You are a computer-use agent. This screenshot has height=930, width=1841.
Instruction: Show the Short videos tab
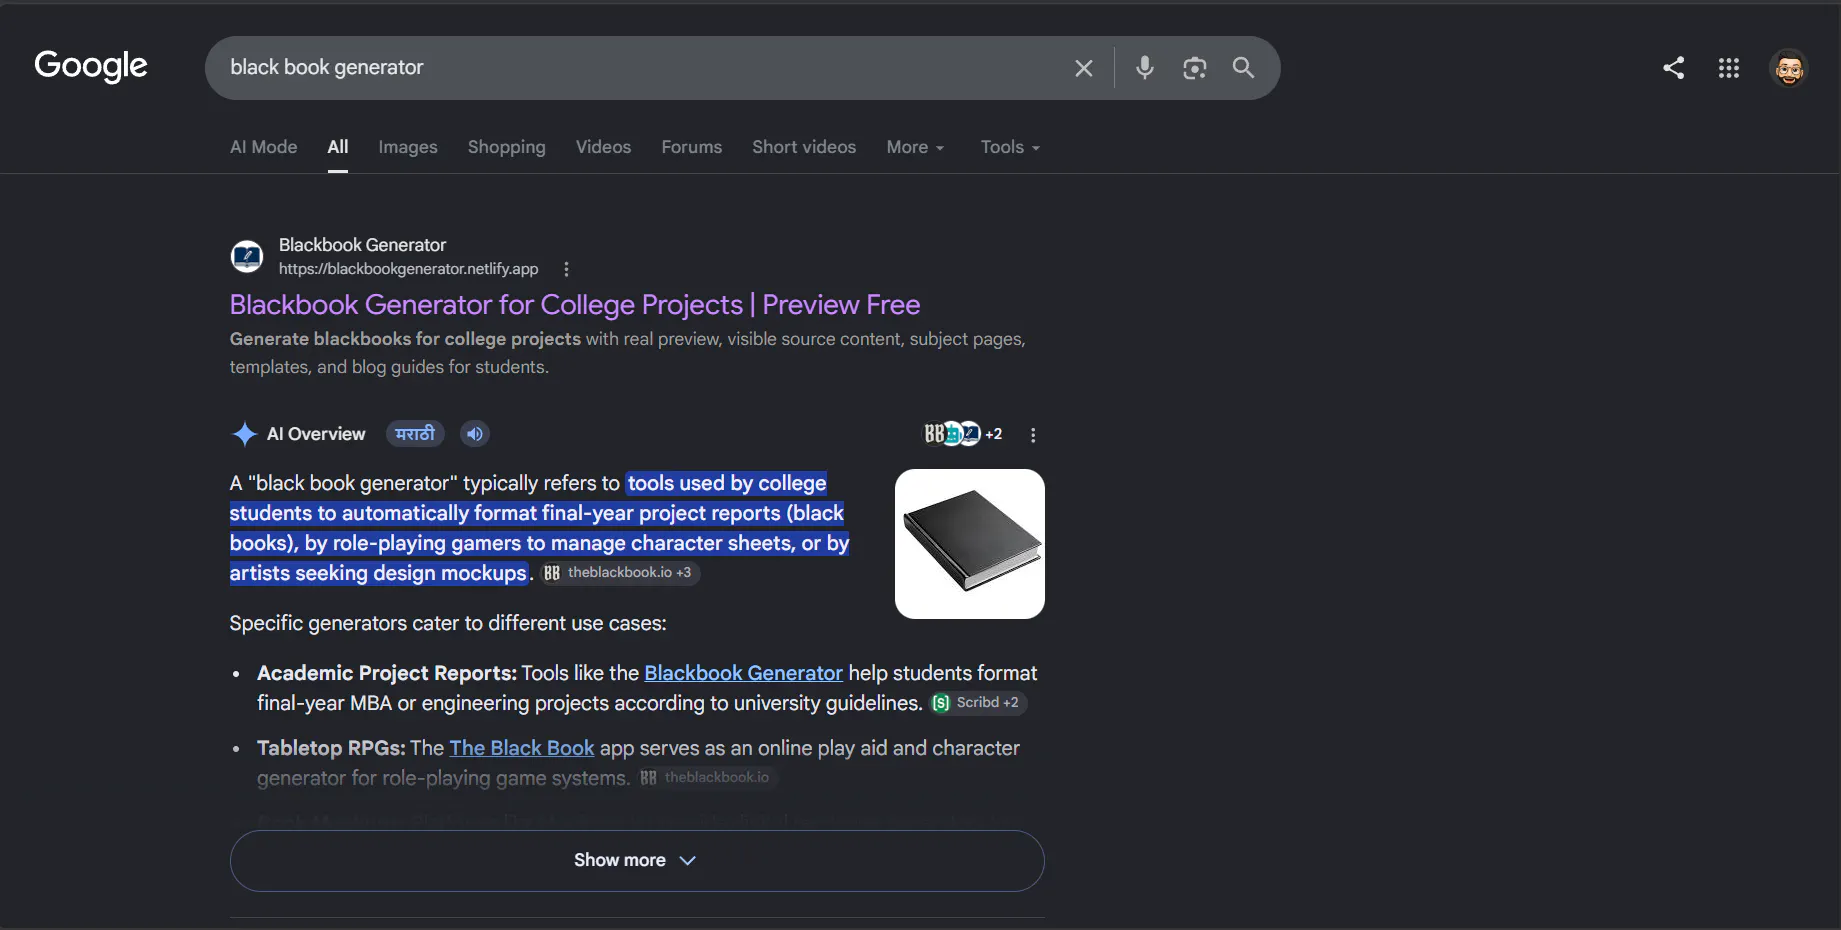click(804, 147)
